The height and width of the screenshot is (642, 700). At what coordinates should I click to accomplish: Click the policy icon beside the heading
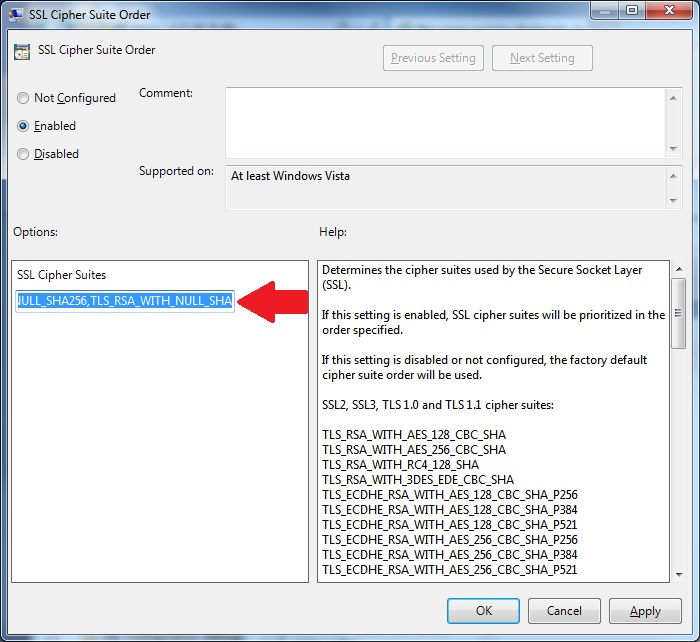[x=22, y=51]
